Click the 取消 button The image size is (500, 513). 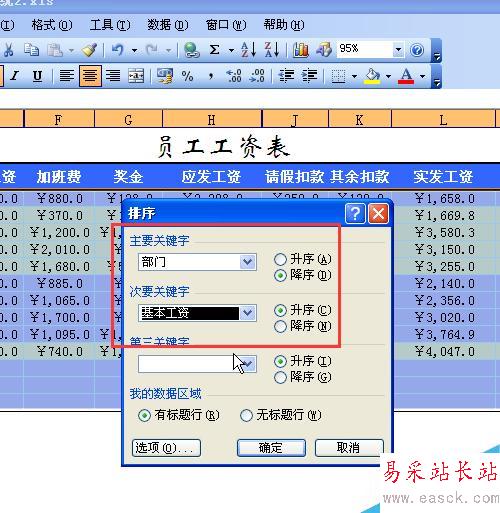point(349,448)
